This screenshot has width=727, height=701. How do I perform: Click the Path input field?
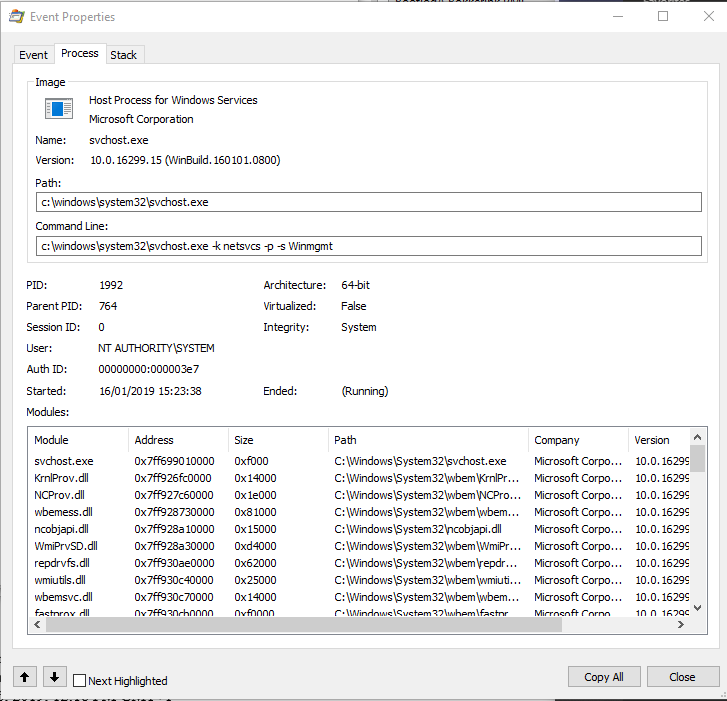(x=369, y=202)
